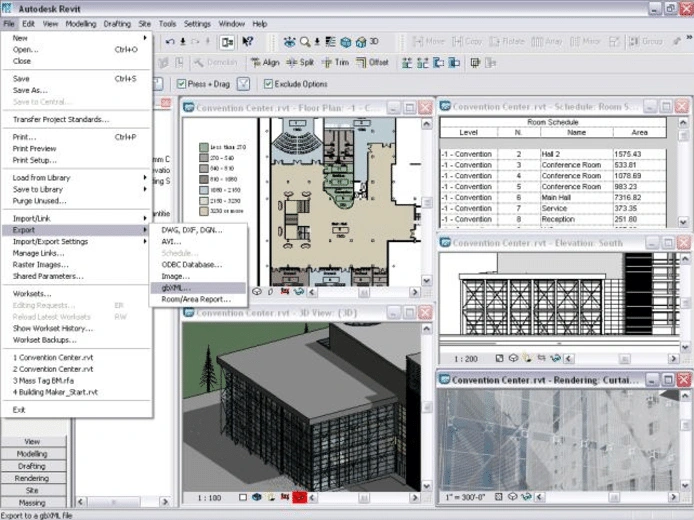
Task: Click the Demolish hammer tool
Action: 216,62
